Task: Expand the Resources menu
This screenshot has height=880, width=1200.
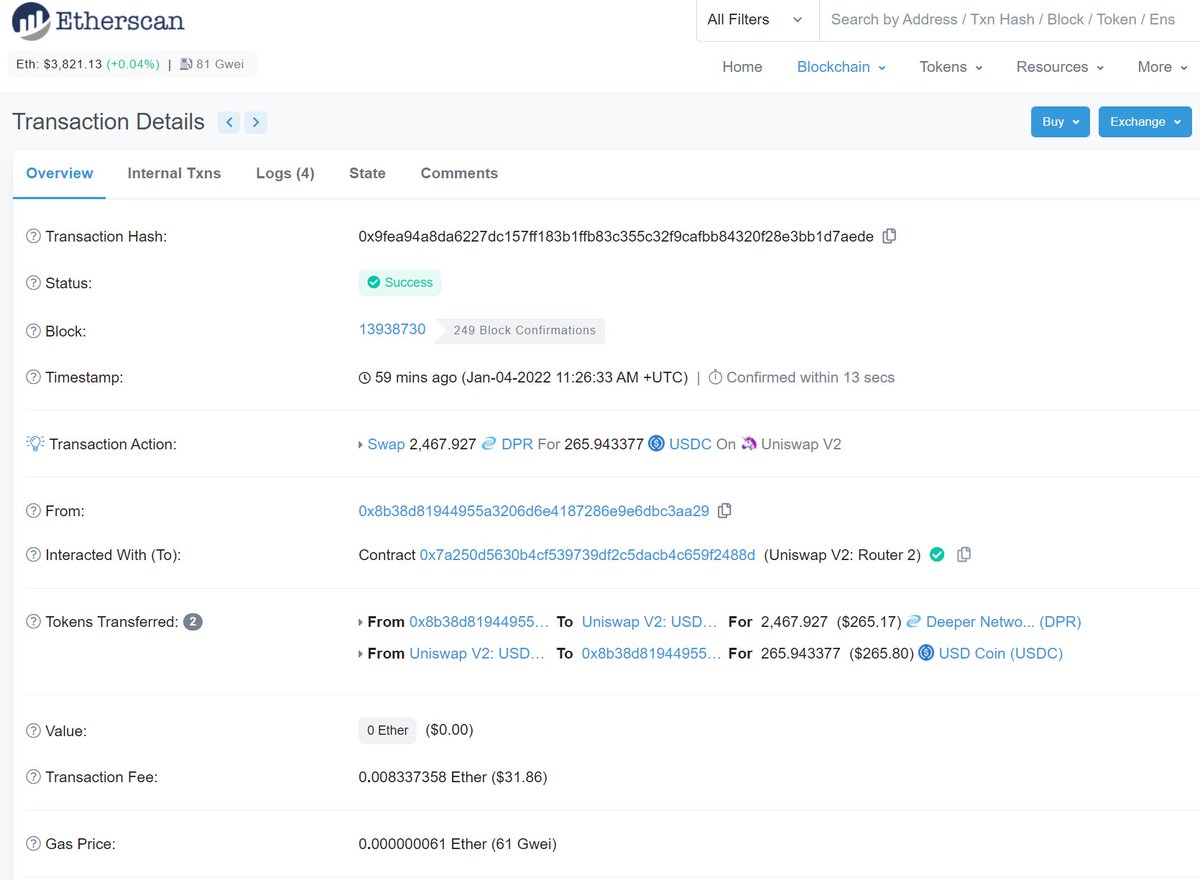Action: [x=1060, y=67]
